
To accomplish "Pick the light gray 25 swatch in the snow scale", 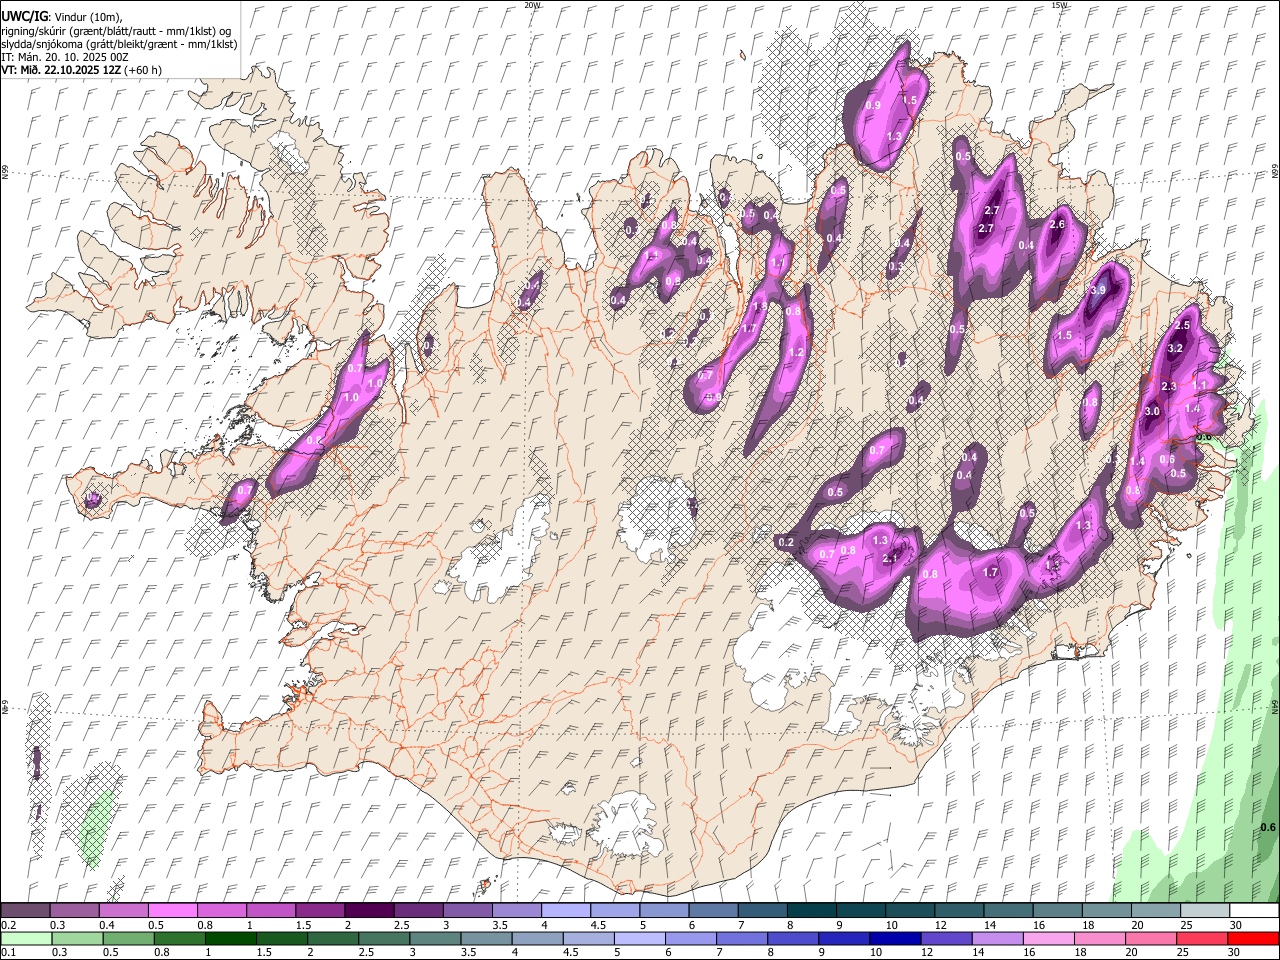I will pos(1205,910).
